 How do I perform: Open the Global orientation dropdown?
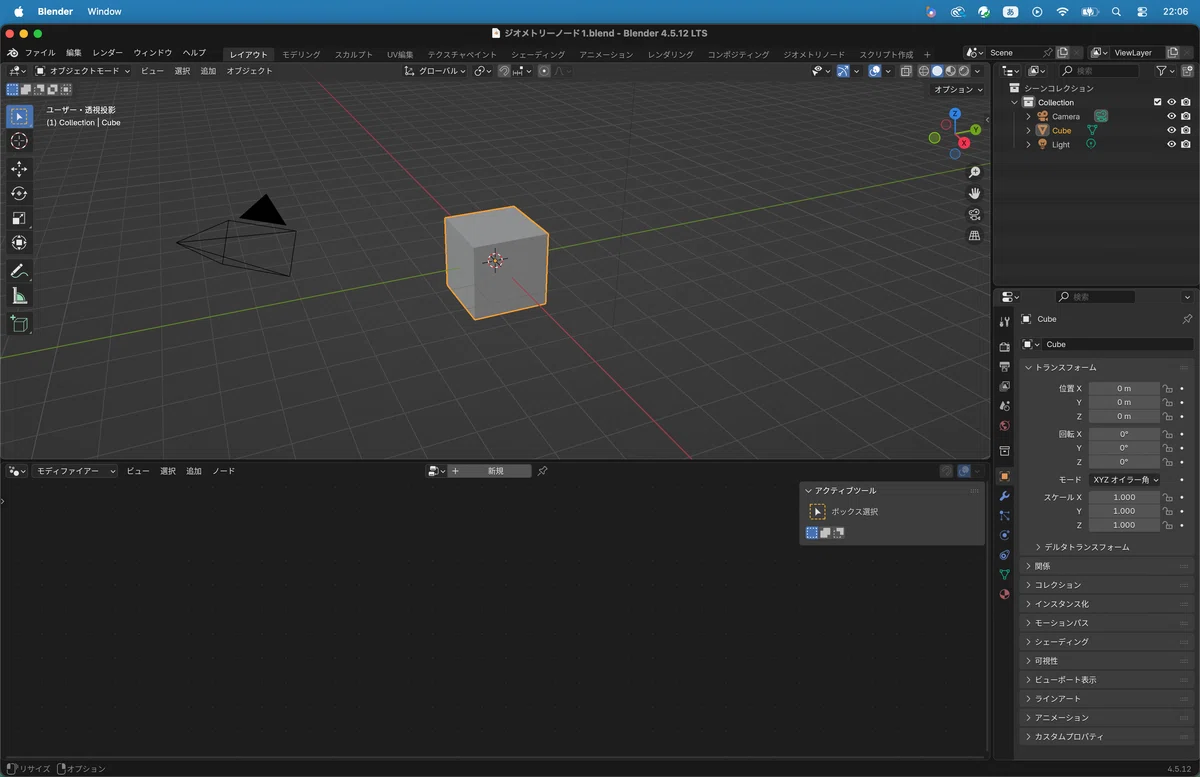coord(436,71)
